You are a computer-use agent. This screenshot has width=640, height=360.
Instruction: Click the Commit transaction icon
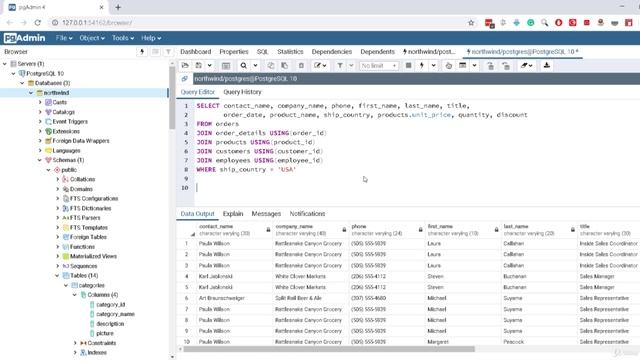(x=490, y=66)
